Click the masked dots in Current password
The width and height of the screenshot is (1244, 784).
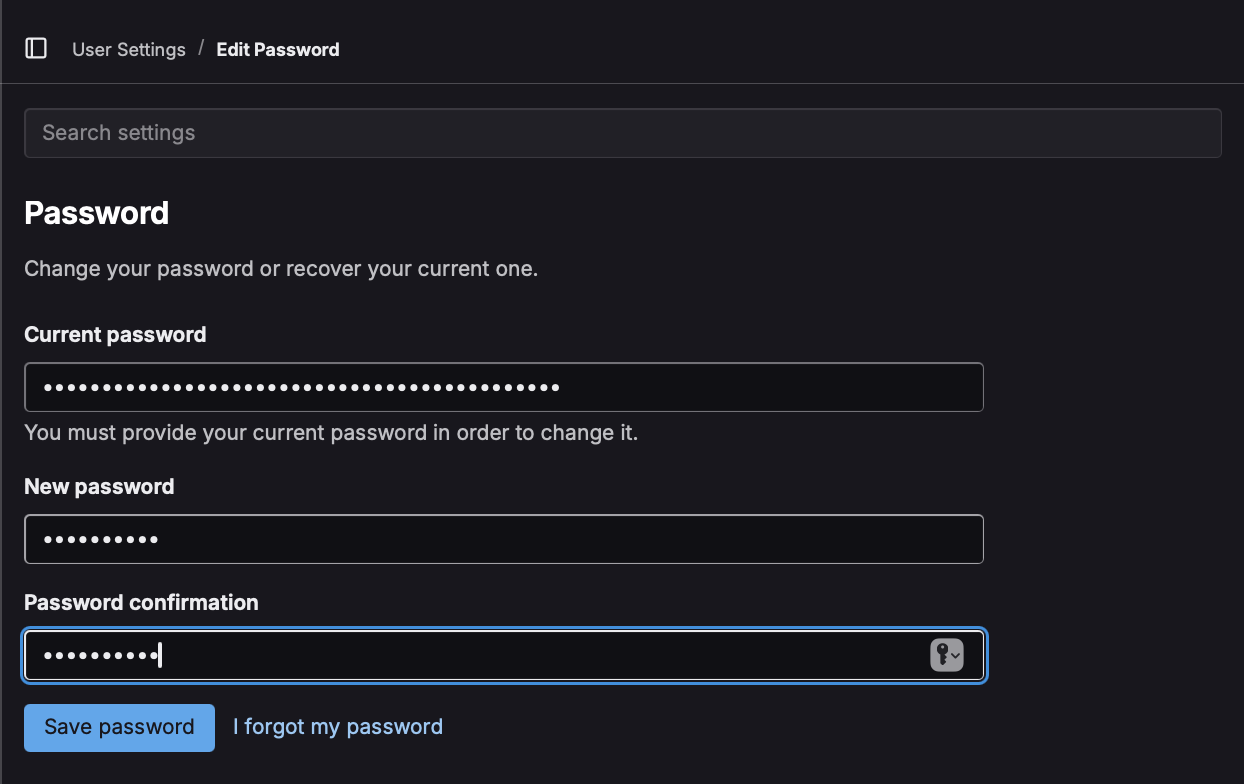(x=301, y=388)
